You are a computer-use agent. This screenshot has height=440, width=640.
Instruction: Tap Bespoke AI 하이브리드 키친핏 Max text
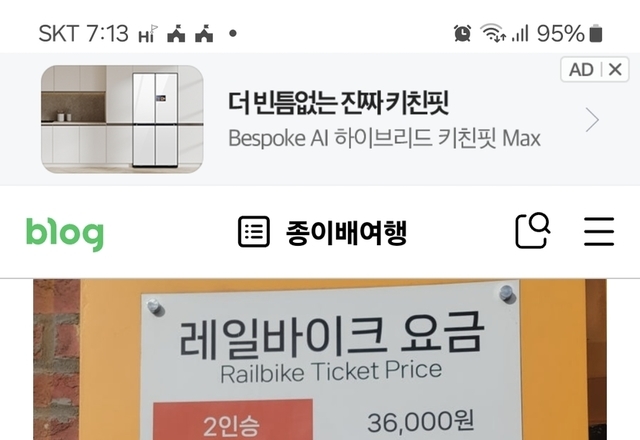(384, 138)
